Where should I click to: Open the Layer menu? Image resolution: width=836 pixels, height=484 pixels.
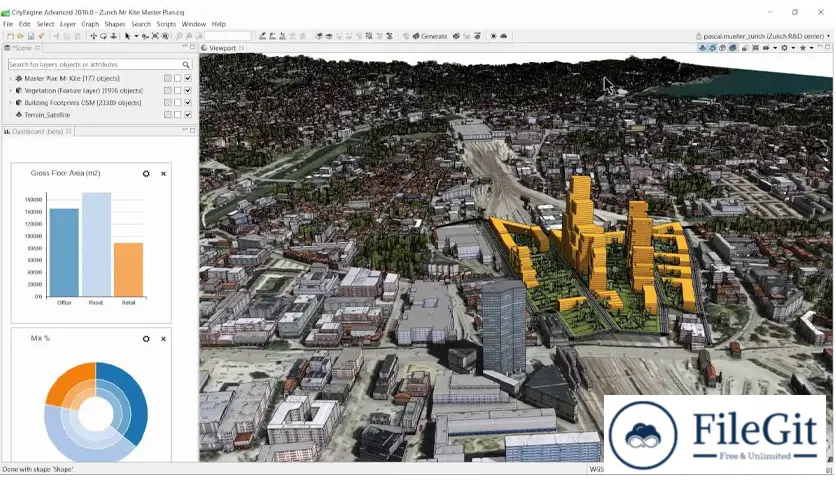click(x=68, y=24)
